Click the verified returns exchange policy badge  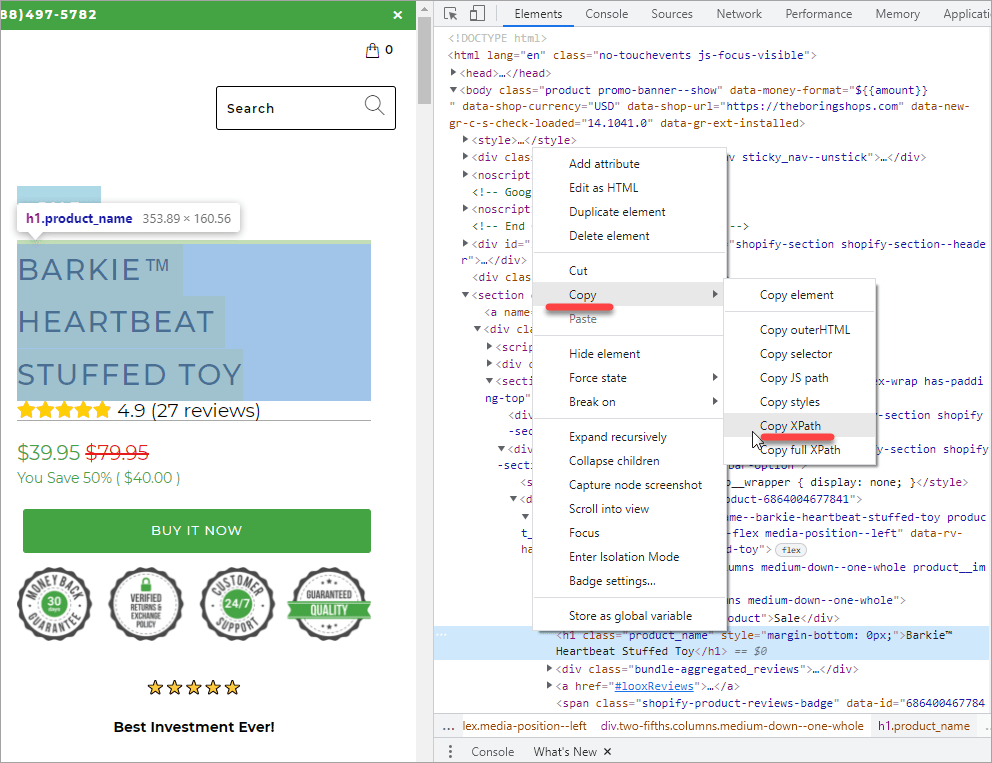click(x=146, y=604)
